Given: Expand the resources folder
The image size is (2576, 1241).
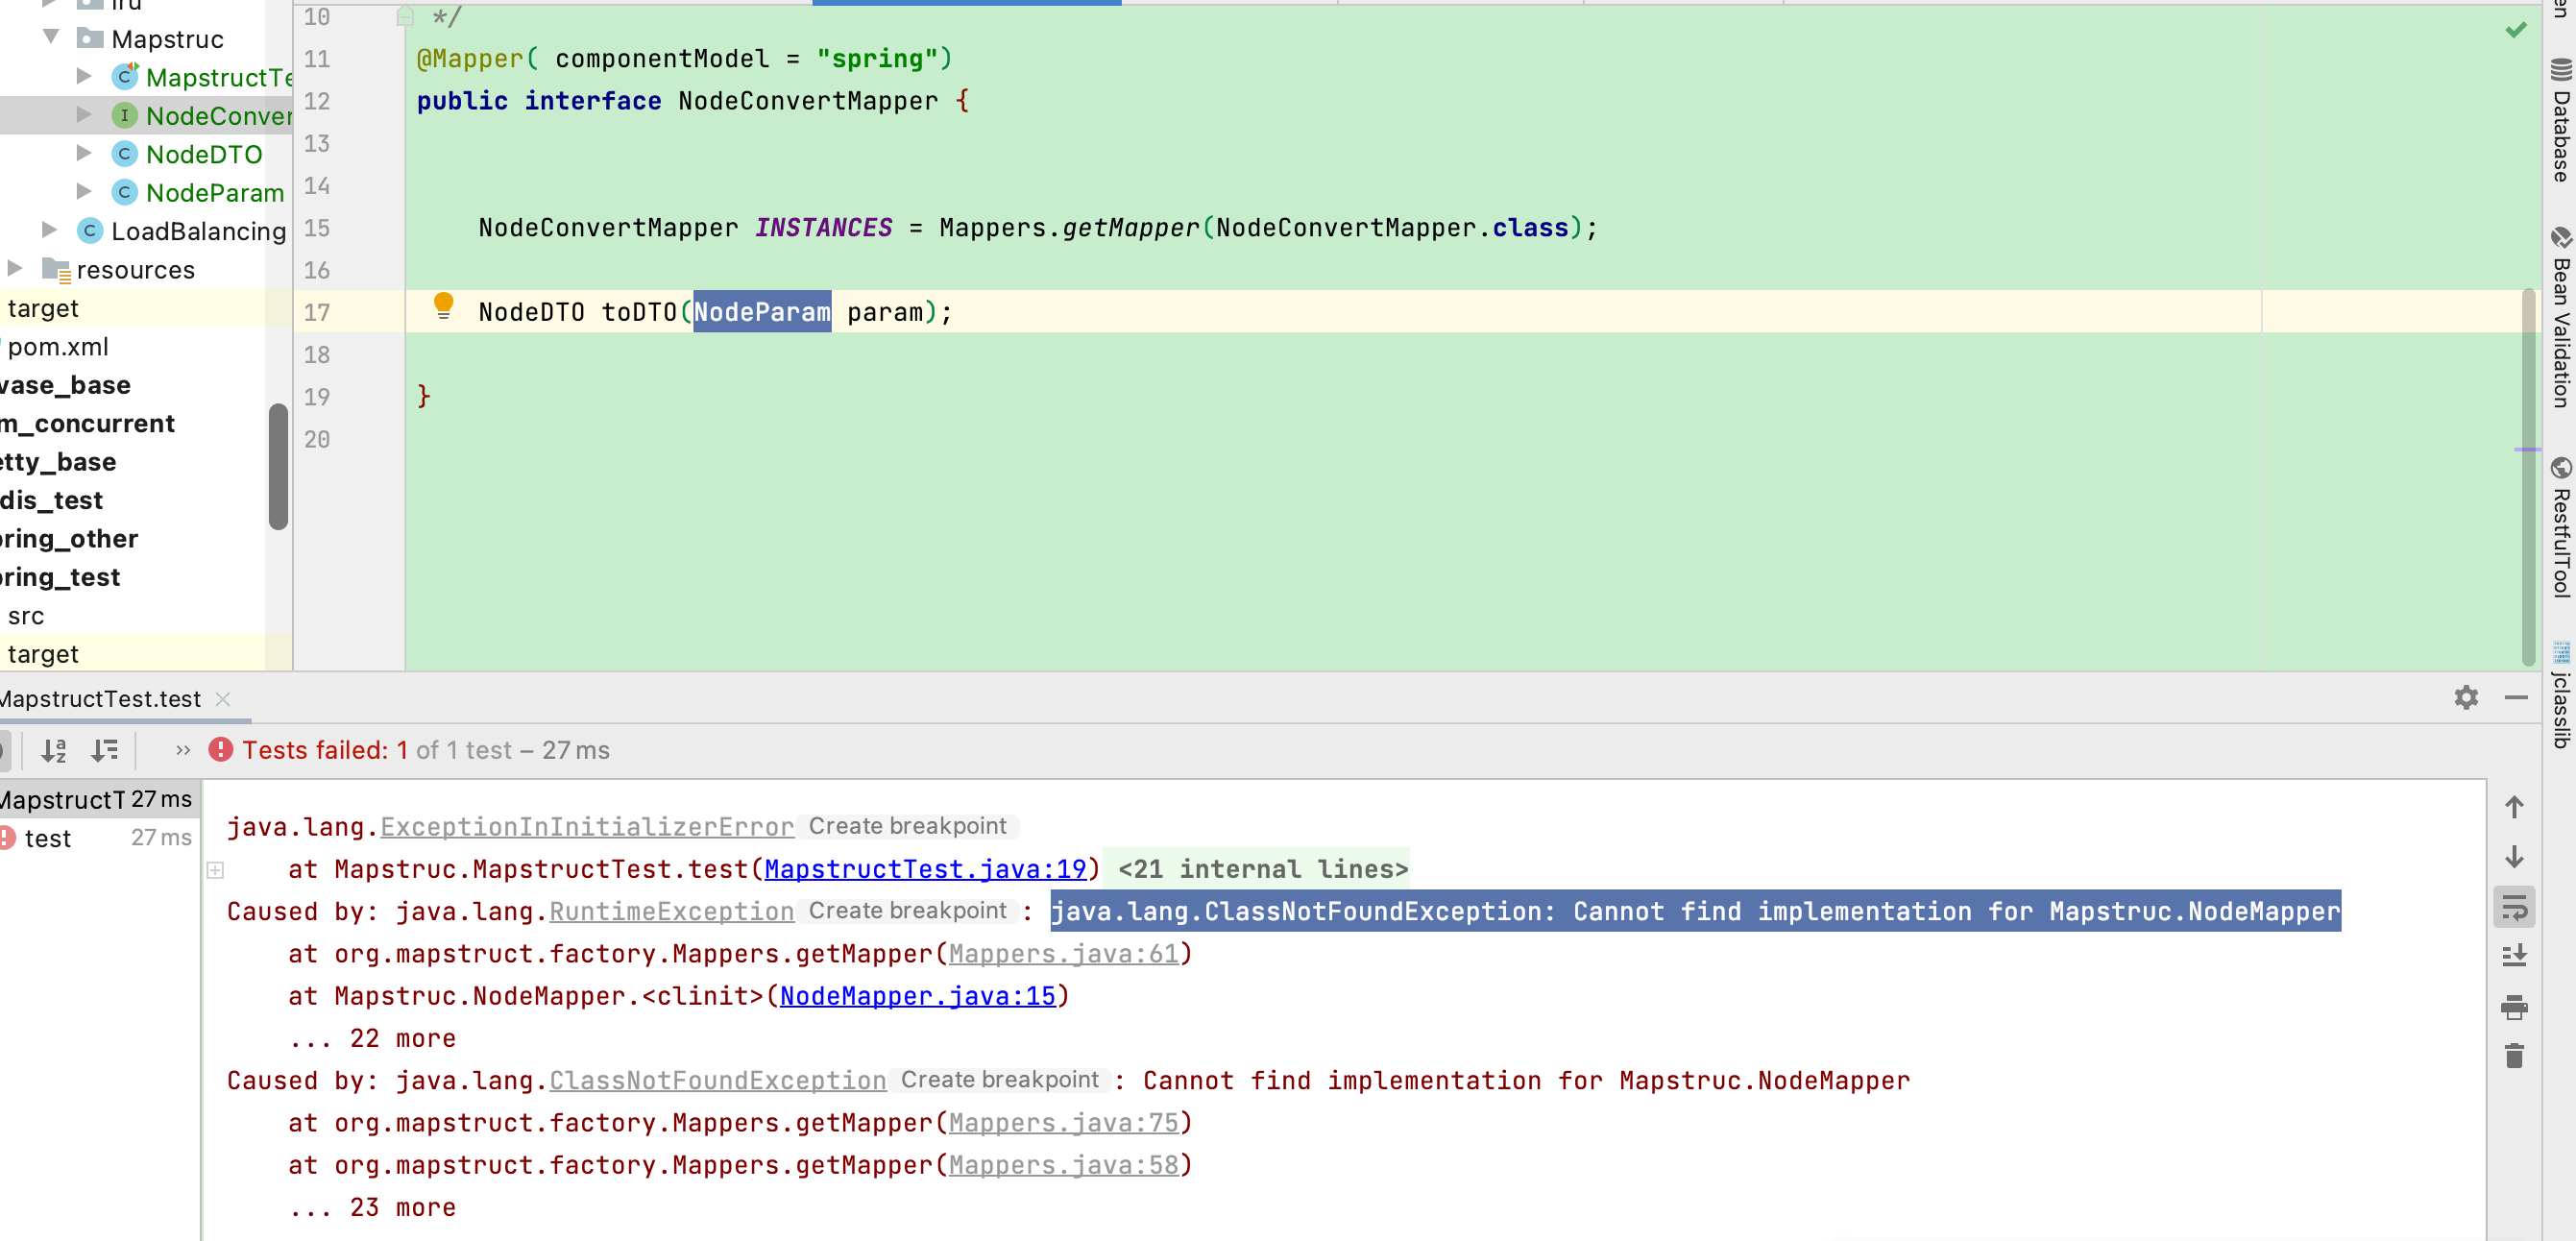Looking at the screenshot, I should point(15,268).
